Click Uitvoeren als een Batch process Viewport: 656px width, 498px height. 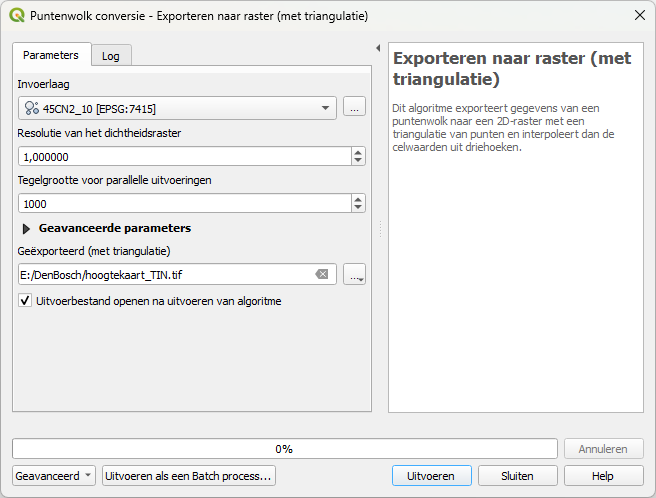(189, 476)
